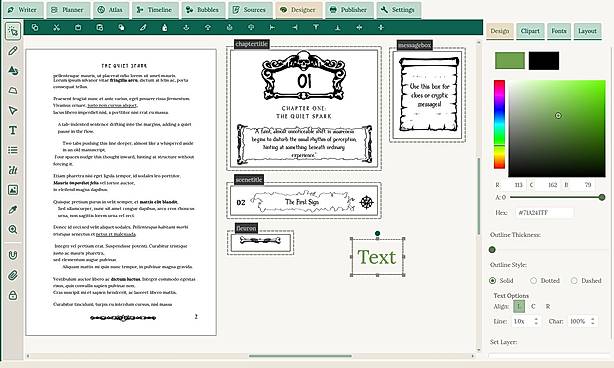Set text alignment to C

[x=533, y=307]
